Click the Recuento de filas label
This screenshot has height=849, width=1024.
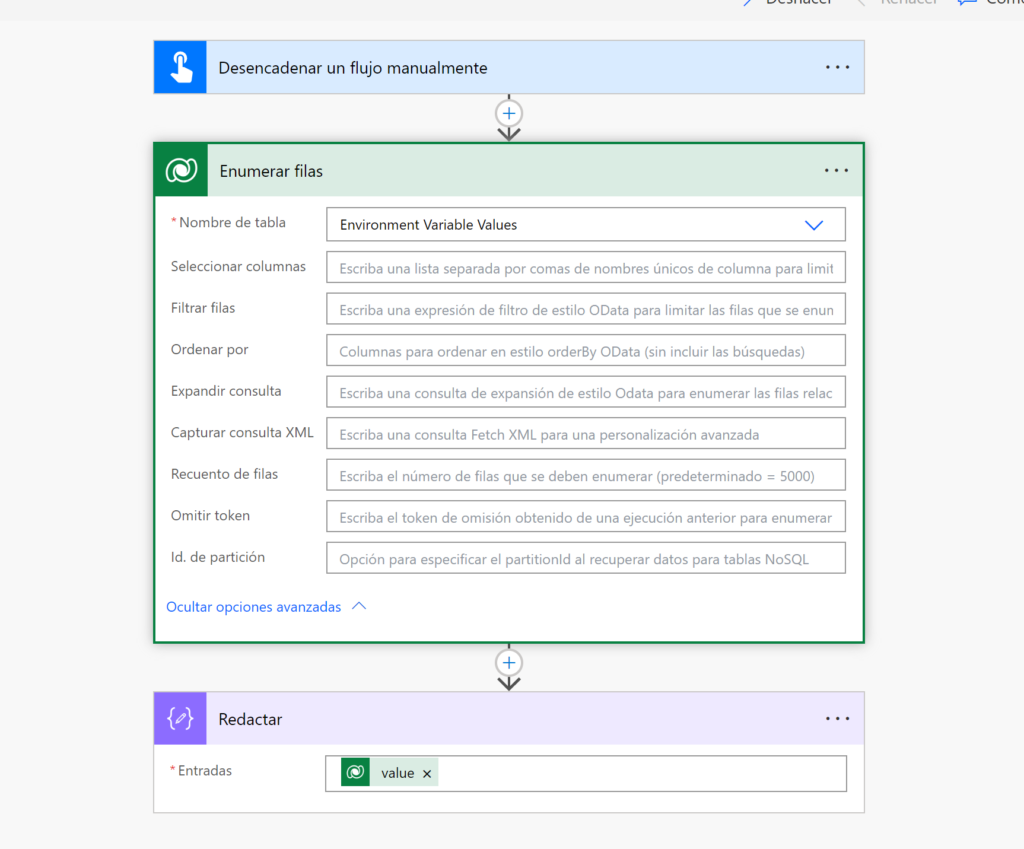tap(224, 474)
